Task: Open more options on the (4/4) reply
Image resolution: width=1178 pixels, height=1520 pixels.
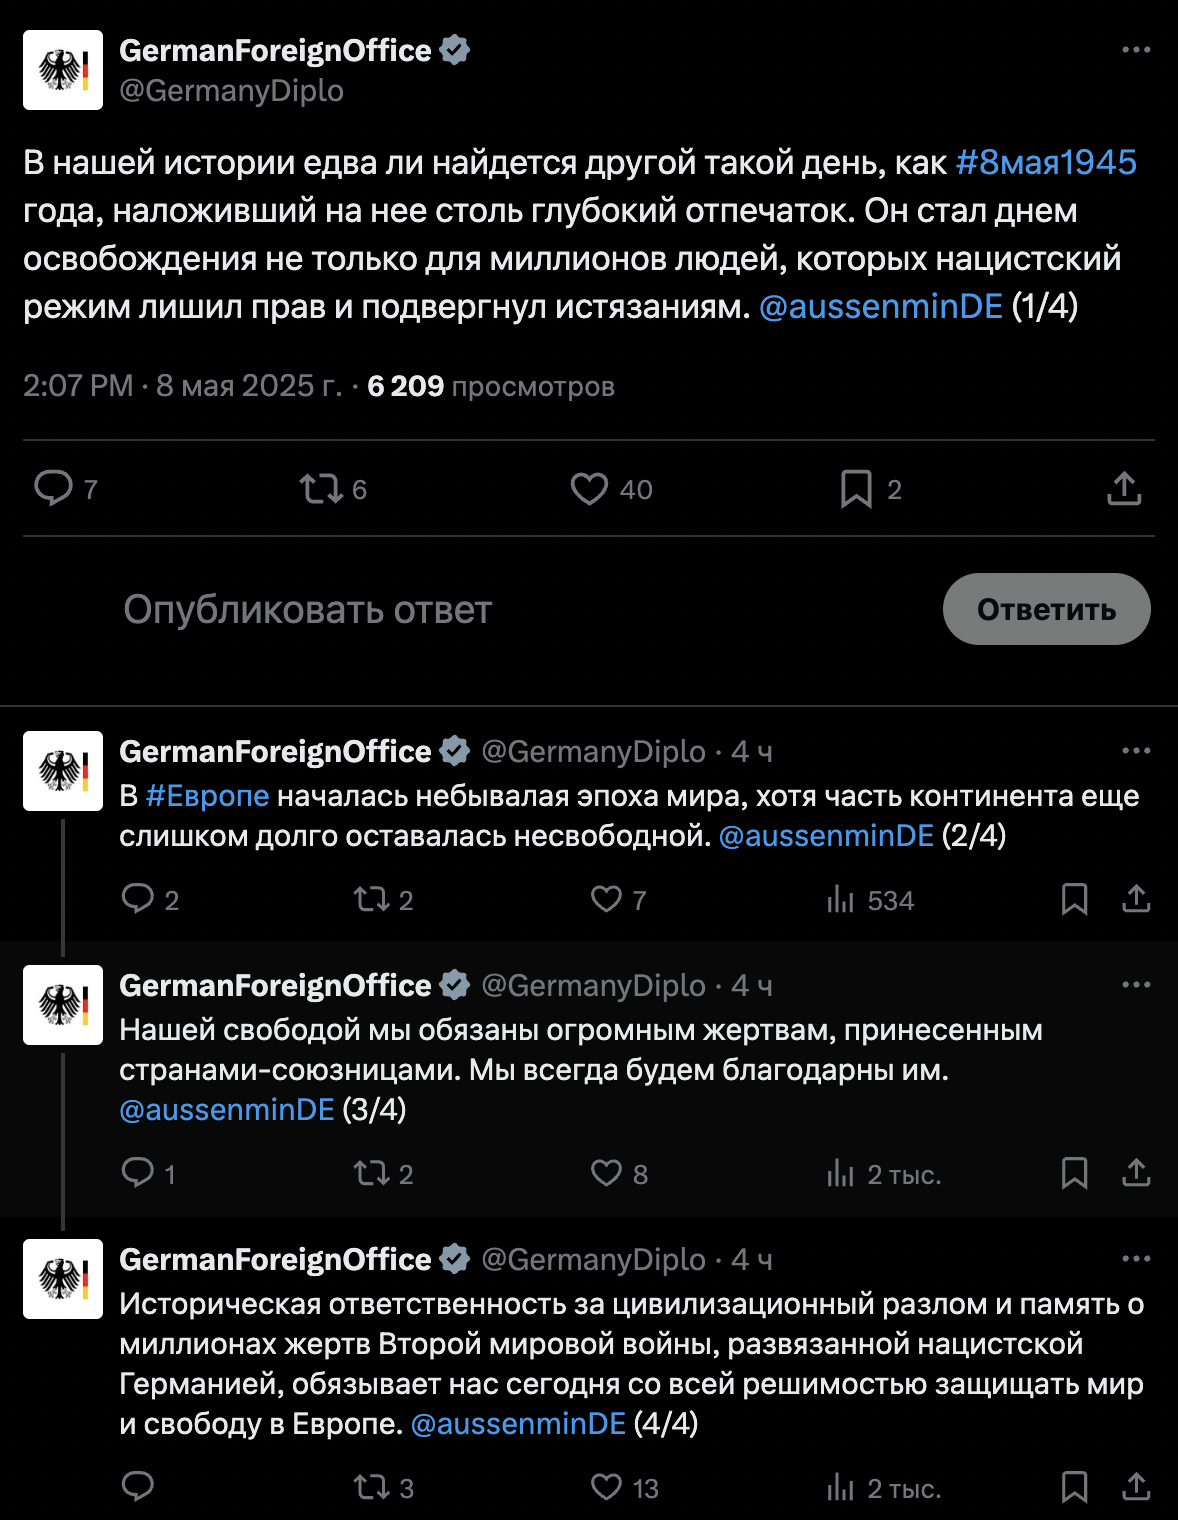Action: click(1136, 1259)
